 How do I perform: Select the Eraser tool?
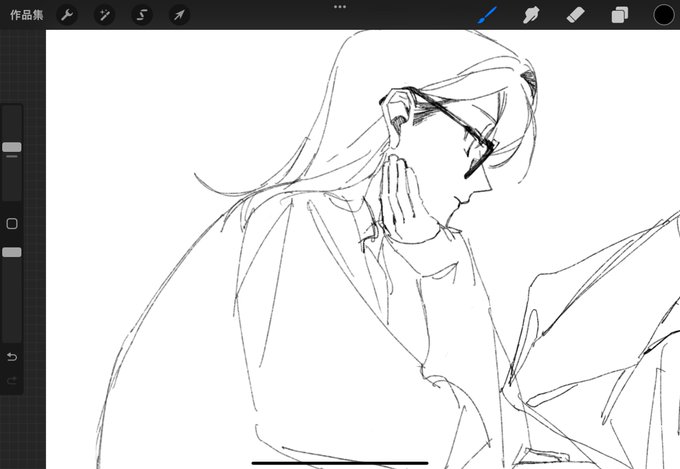[575, 15]
